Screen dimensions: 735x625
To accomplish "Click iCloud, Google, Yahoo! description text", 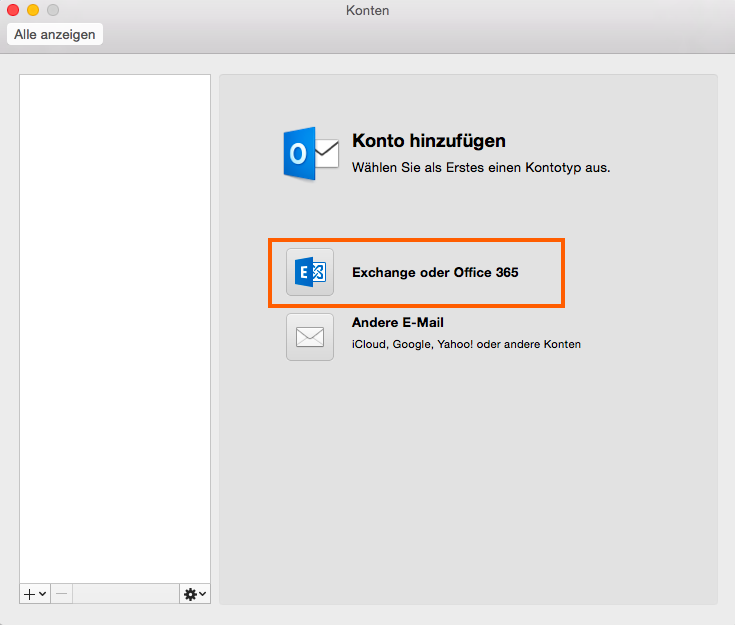I will point(466,344).
